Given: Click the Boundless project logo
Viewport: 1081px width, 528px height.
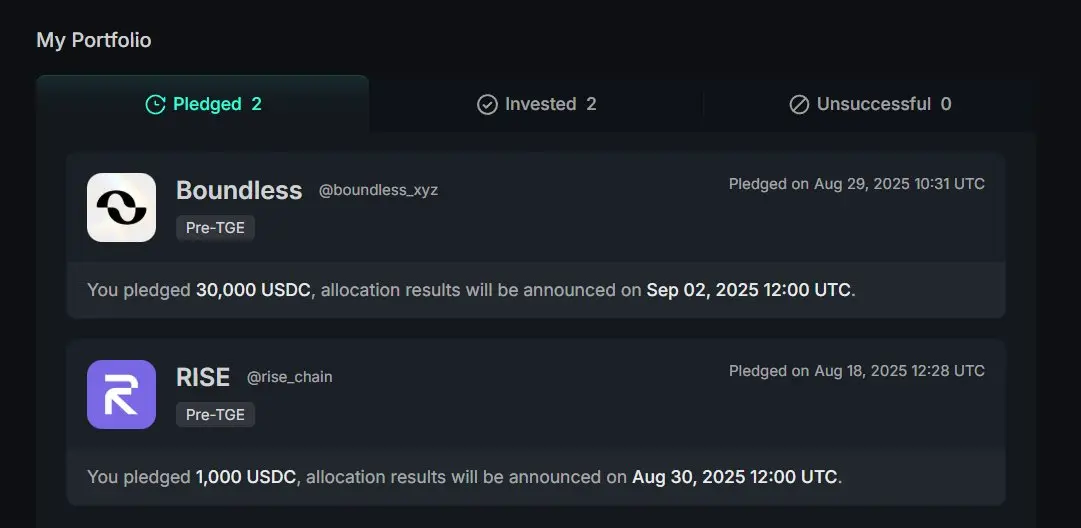Looking at the screenshot, I should (121, 207).
